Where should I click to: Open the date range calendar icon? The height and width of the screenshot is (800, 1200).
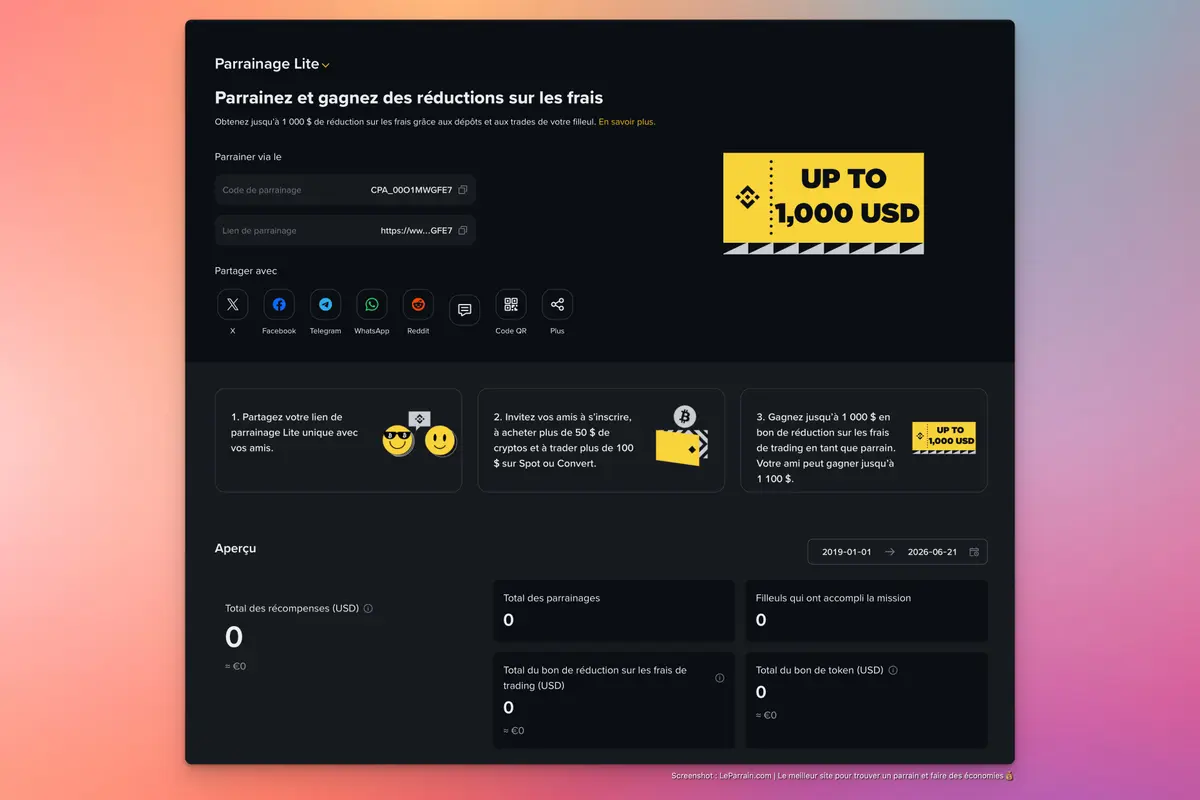click(974, 552)
